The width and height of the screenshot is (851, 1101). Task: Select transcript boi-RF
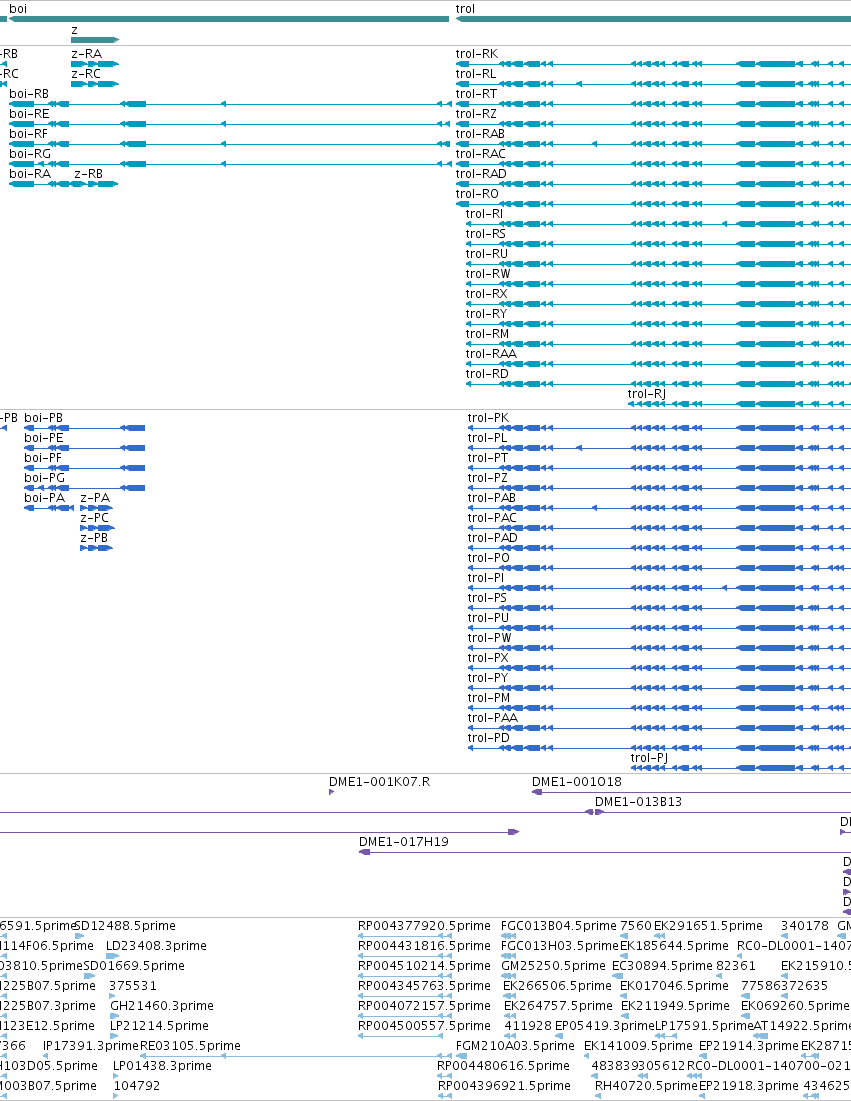click(x=230, y=144)
